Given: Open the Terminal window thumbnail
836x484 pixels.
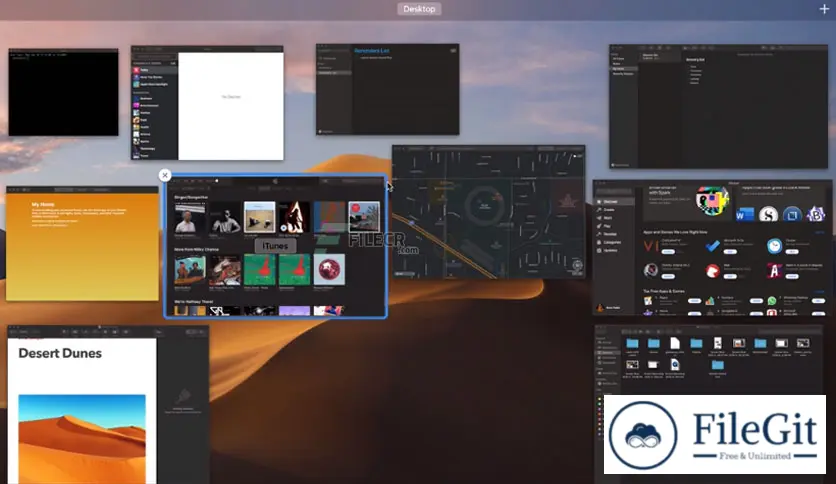Looking at the screenshot, I should tap(63, 92).
